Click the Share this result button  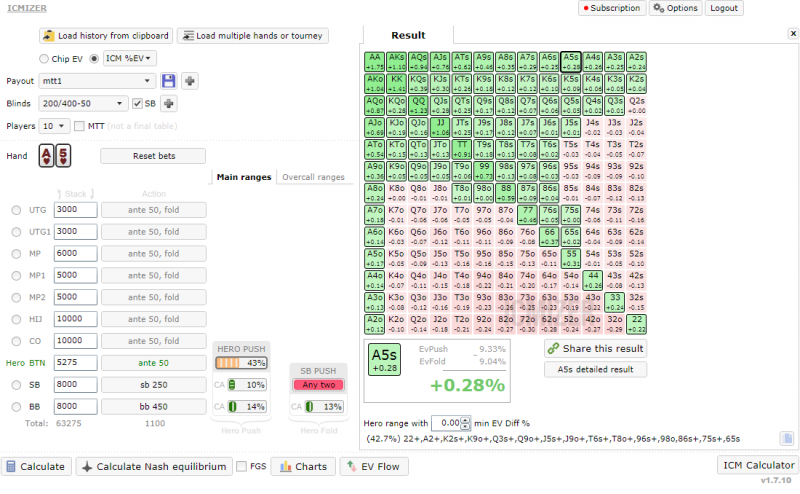coord(595,348)
